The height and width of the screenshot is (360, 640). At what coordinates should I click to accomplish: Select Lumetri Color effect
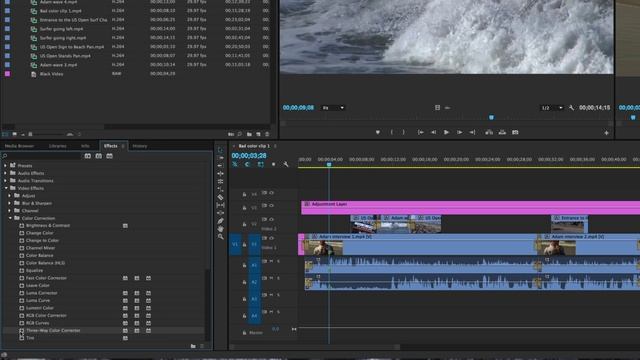pos(40,308)
